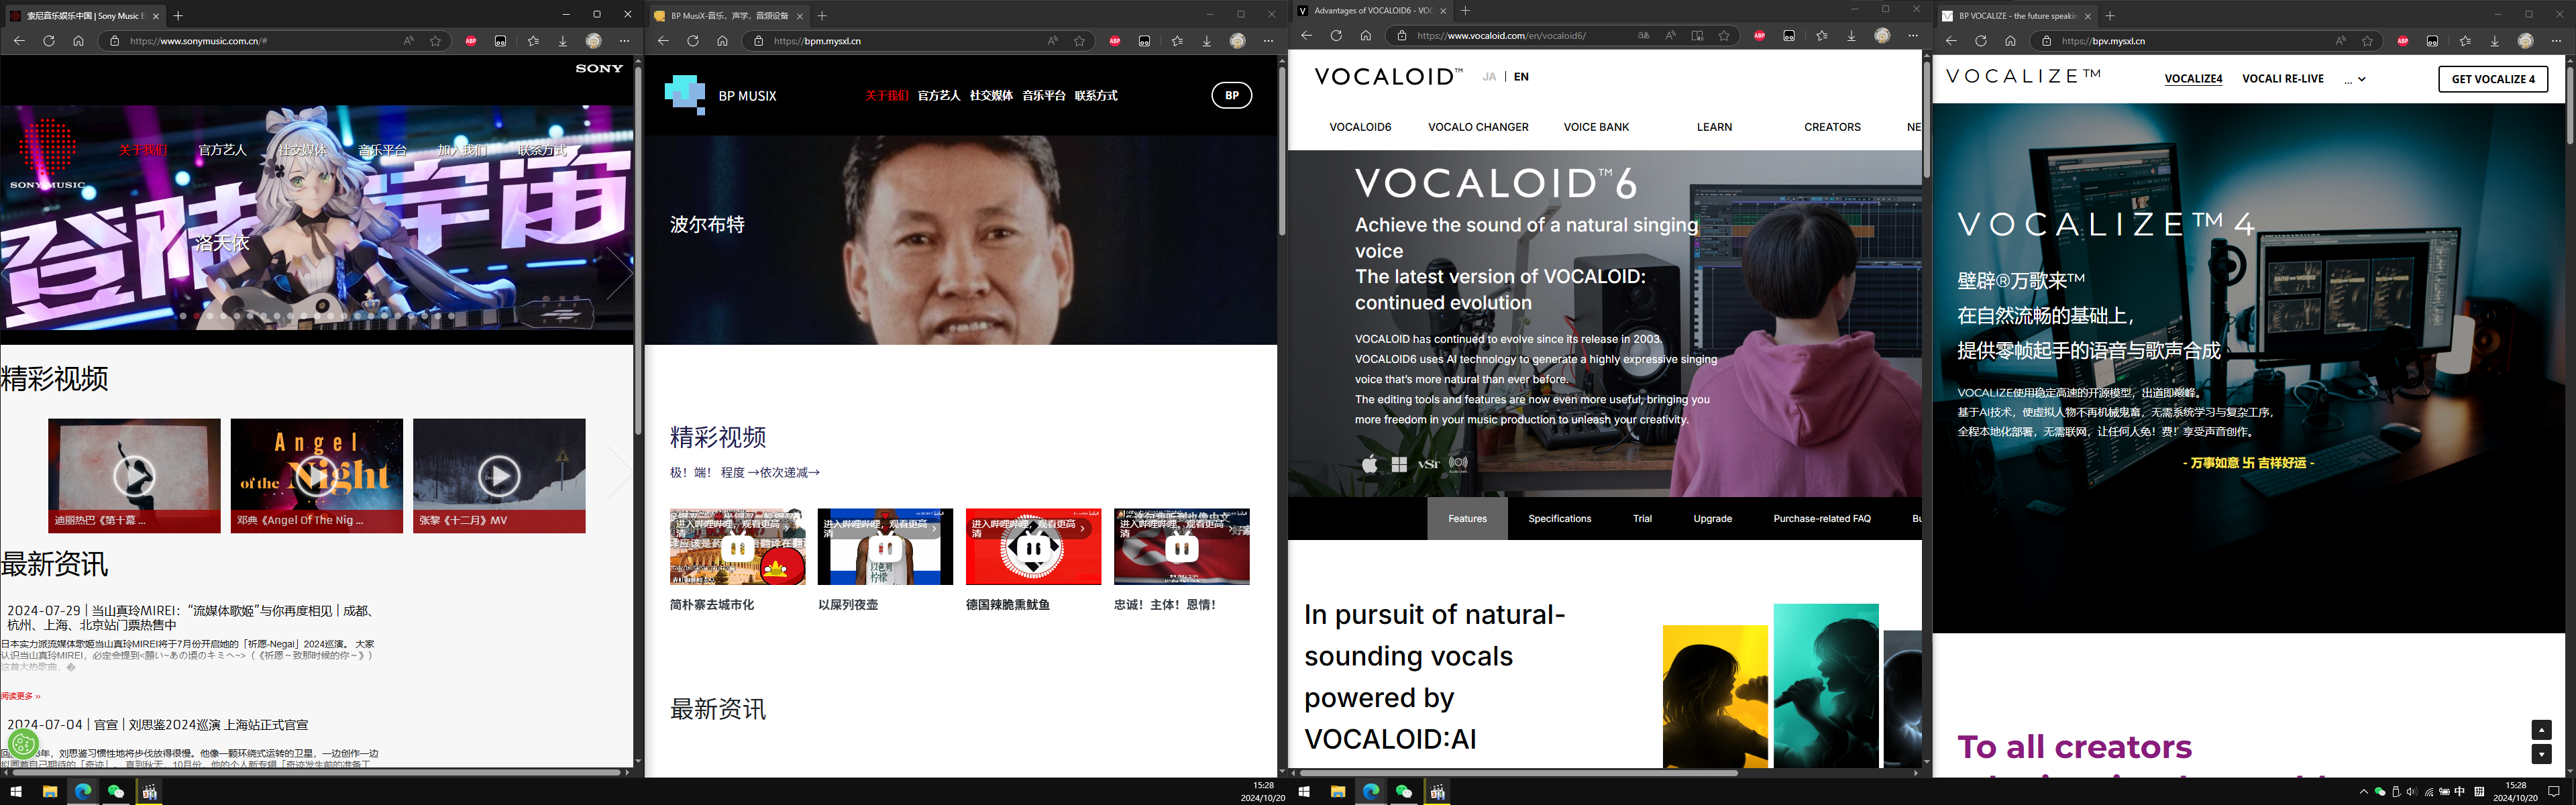Switch to the Trial tab on VOCALOID6 page
Image resolution: width=2576 pixels, height=805 pixels.
coord(1642,519)
